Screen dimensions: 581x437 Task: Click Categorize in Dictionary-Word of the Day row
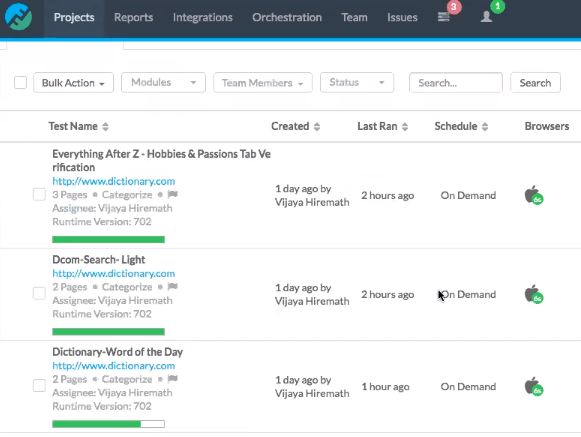[x=127, y=379]
